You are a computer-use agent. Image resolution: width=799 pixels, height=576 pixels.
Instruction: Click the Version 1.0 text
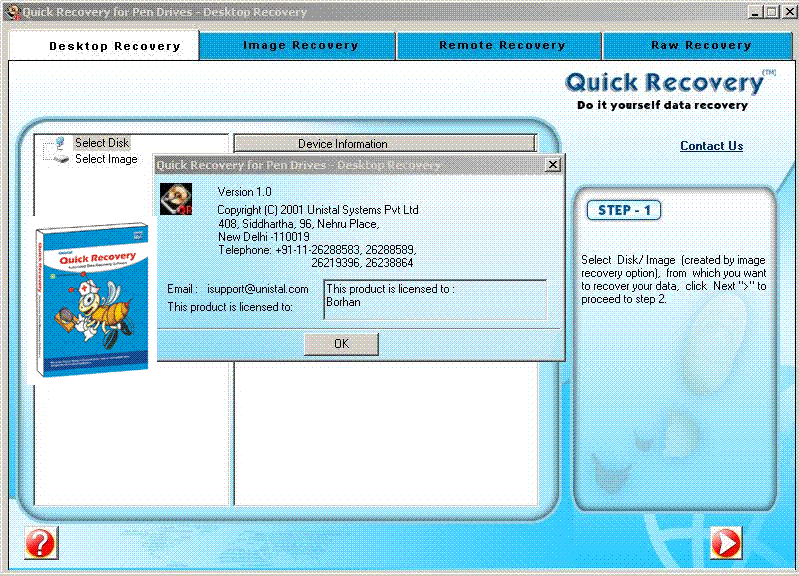tap(244, 192)
